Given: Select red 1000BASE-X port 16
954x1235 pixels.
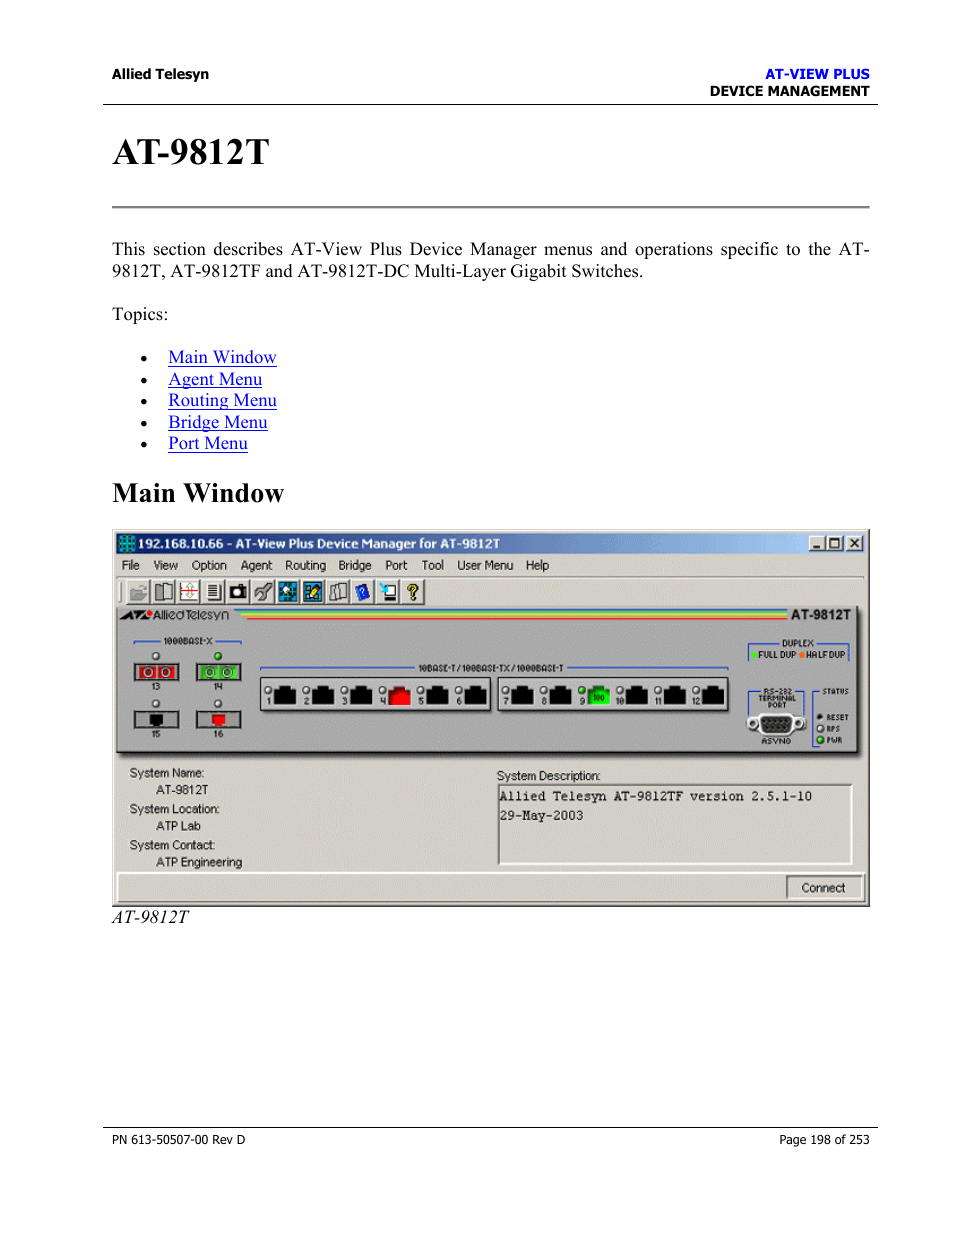Looking at the screenshot, I should [x=218, y=719].
